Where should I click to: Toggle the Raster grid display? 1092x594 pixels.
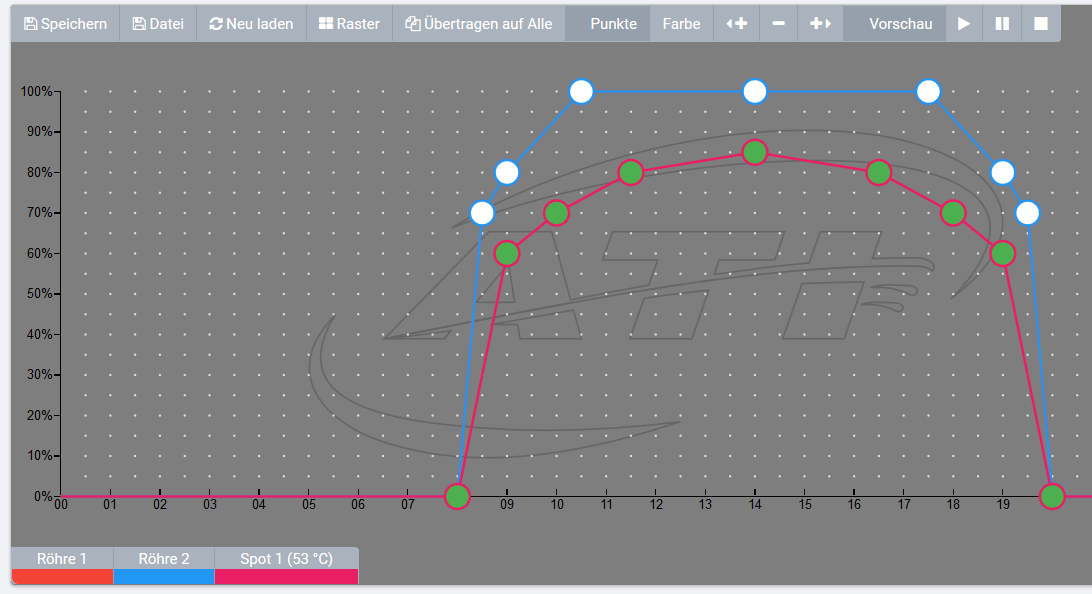[349, 23]
